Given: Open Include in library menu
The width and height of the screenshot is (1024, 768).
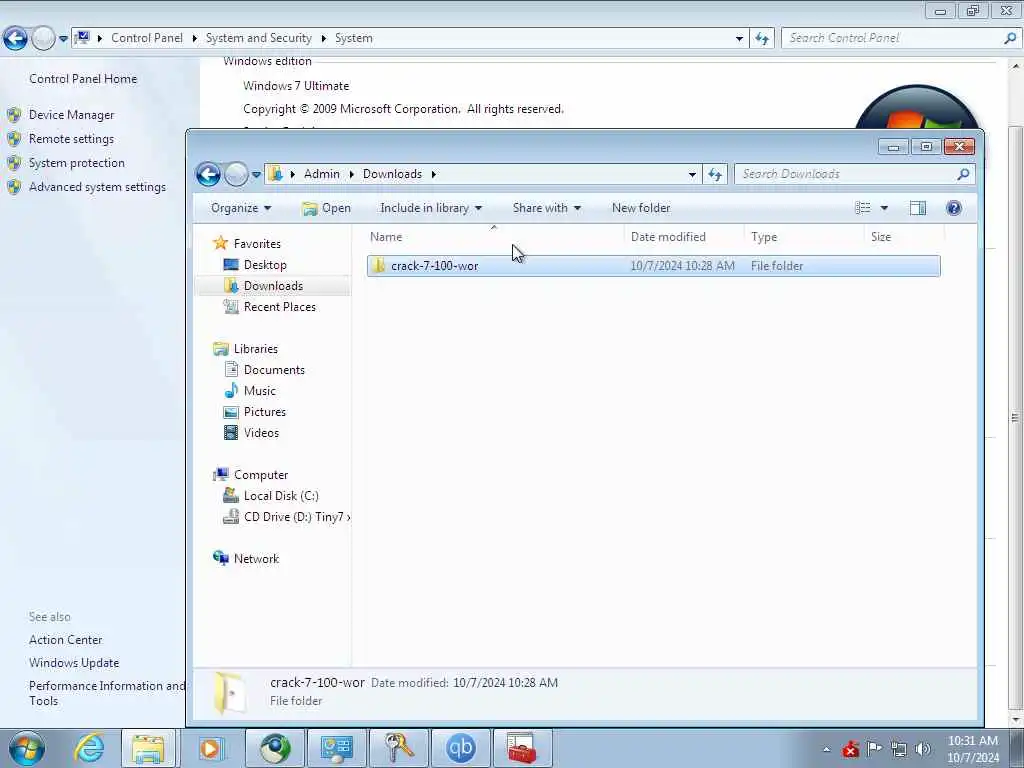Looking at the screenshot, I should (431, 208).
